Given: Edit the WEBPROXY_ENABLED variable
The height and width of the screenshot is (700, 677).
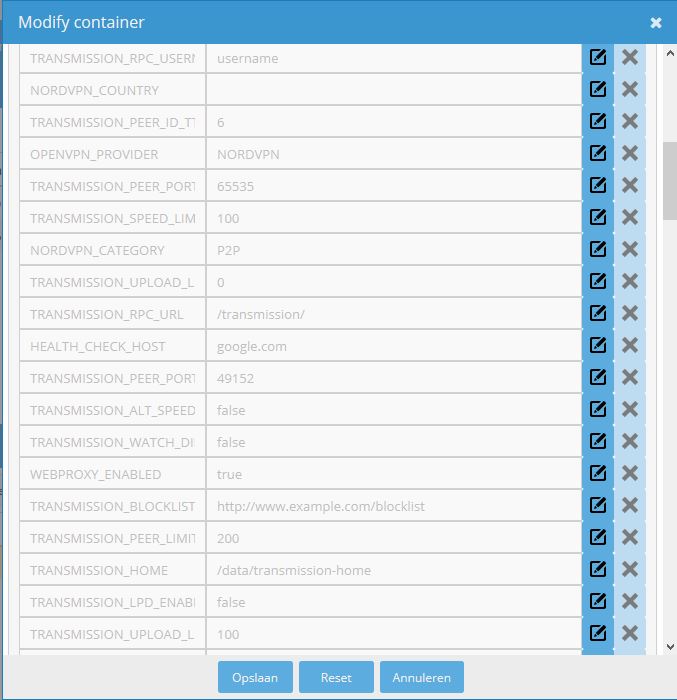Looking at the screenshot, I should (x=598, y=474).
